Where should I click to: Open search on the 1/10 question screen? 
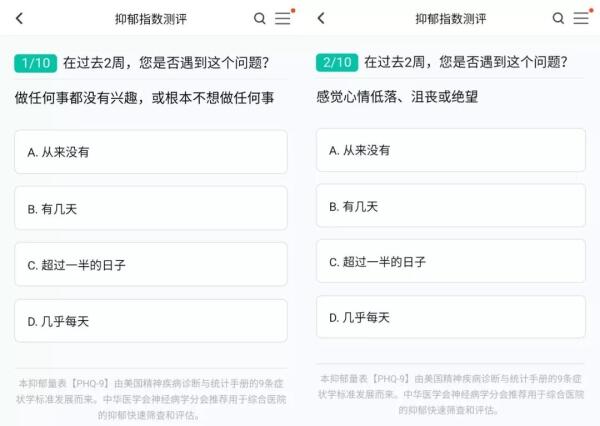(260, 18)
